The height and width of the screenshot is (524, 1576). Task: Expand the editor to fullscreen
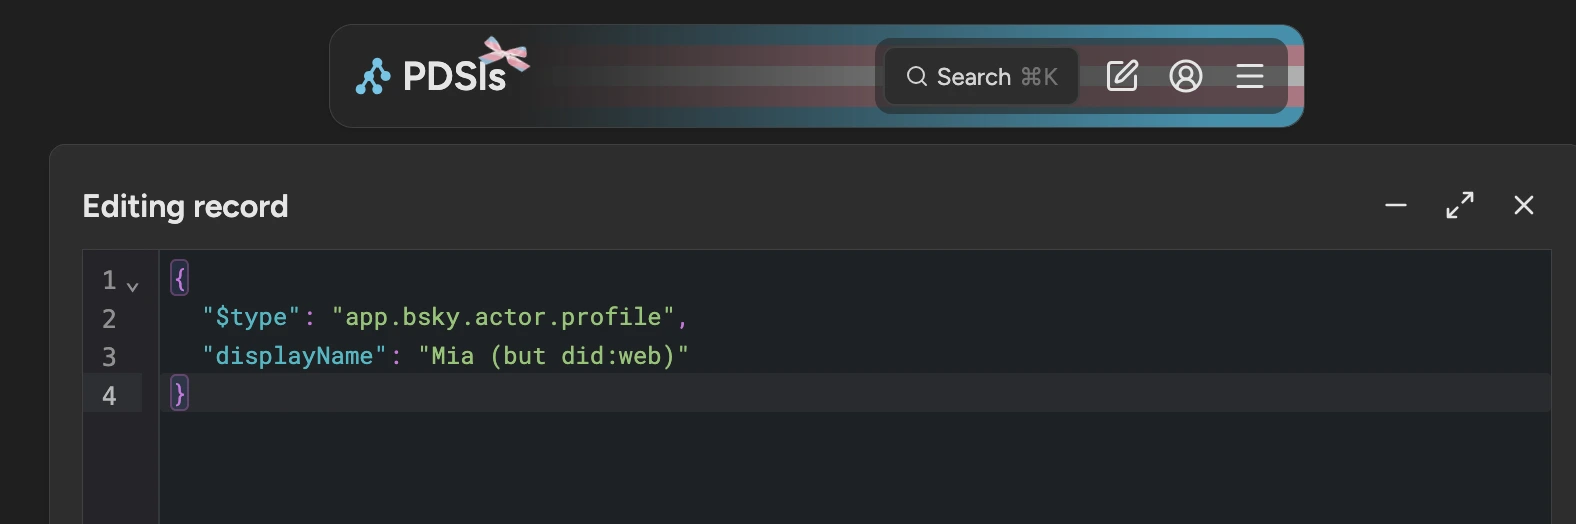pos(1460,205)
